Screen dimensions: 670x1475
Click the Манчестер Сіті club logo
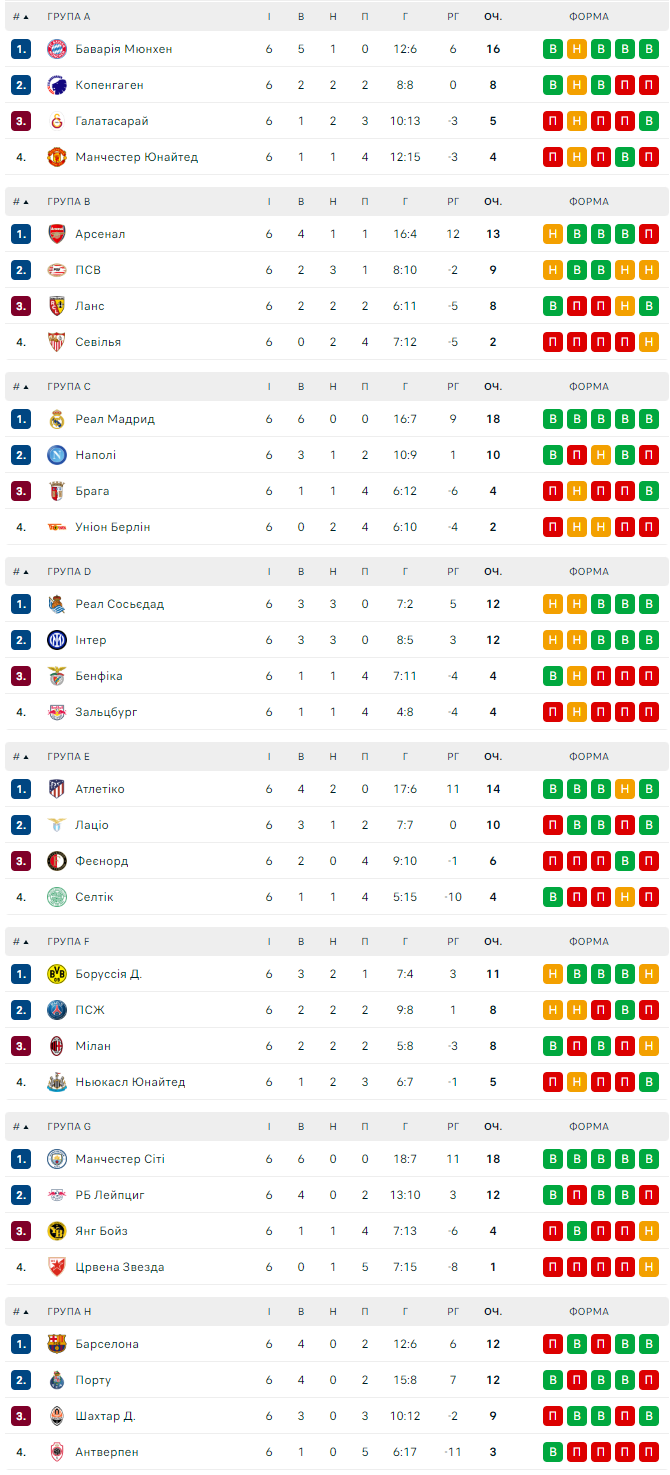click(57, 1159)
